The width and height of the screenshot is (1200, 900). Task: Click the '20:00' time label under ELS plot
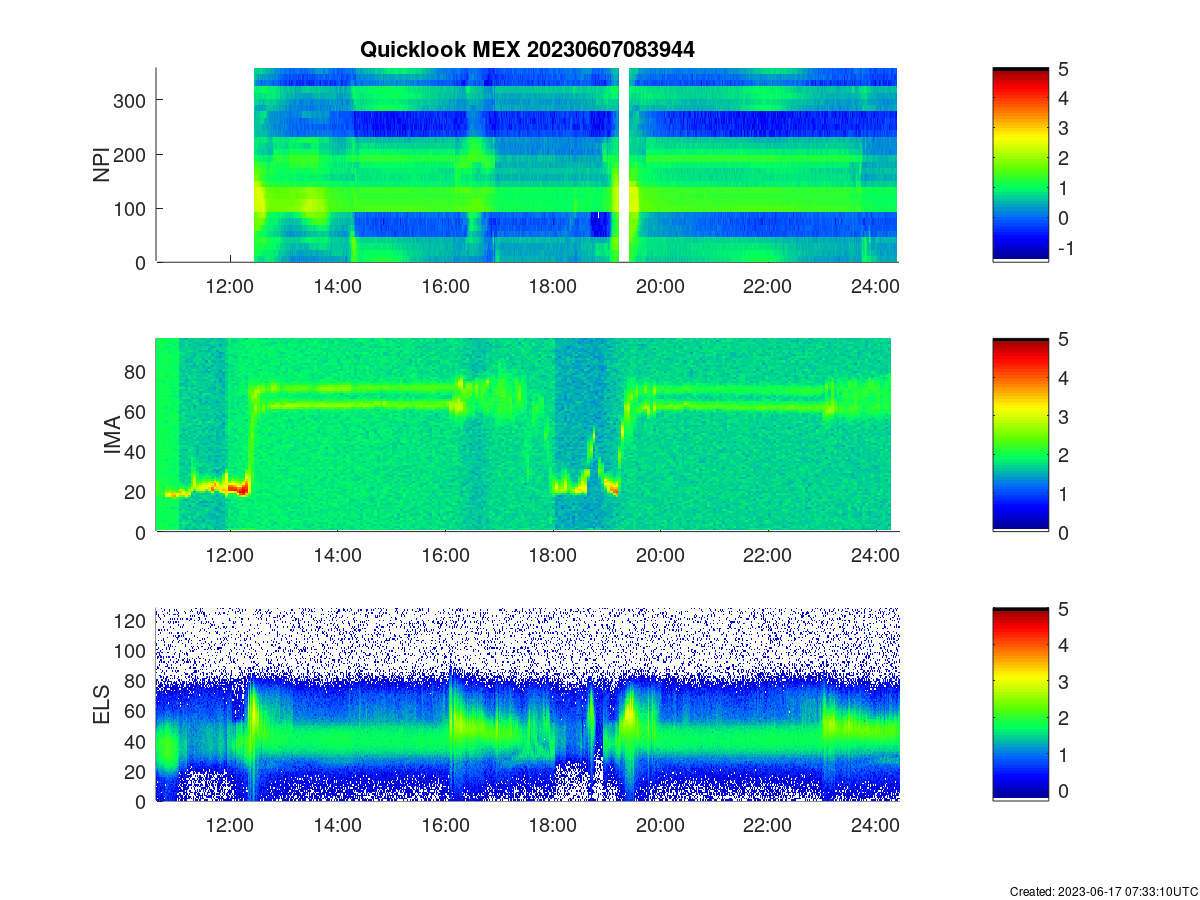click(x=660, y=826)
